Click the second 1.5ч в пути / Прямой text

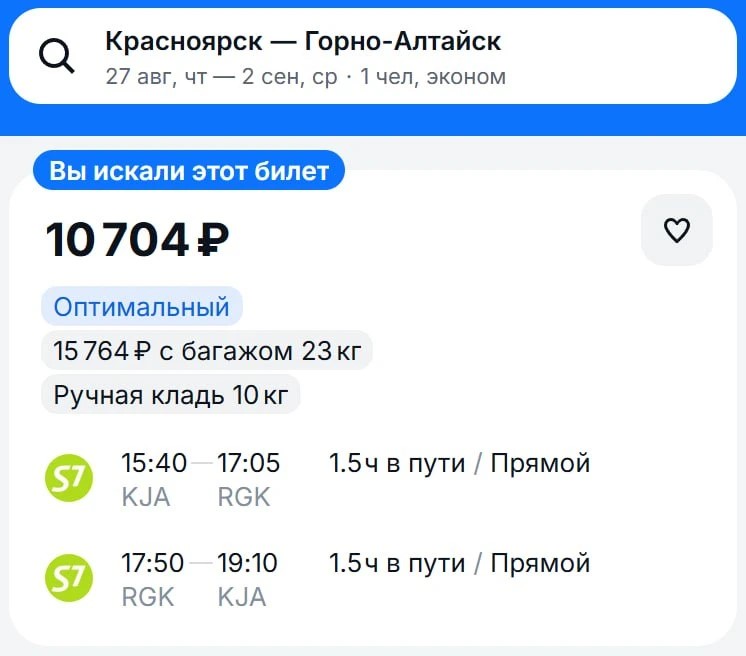(459, 563)
